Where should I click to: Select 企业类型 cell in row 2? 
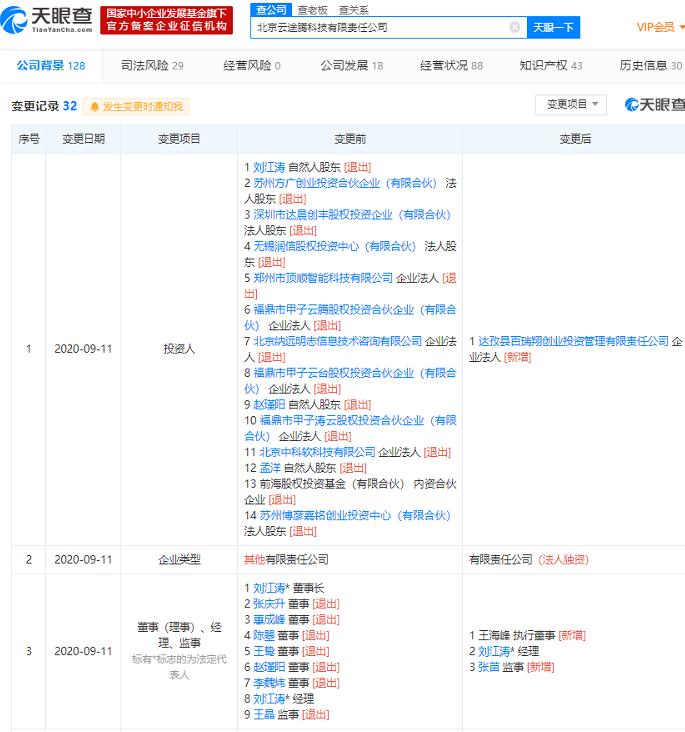179,560
